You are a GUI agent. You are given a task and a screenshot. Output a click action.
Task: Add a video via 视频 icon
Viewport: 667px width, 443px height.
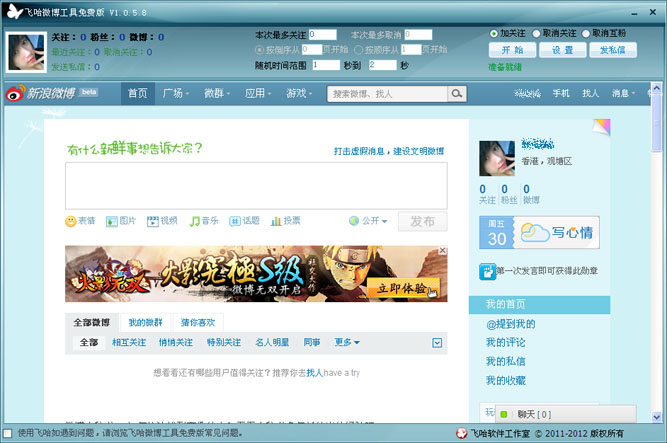152,221
